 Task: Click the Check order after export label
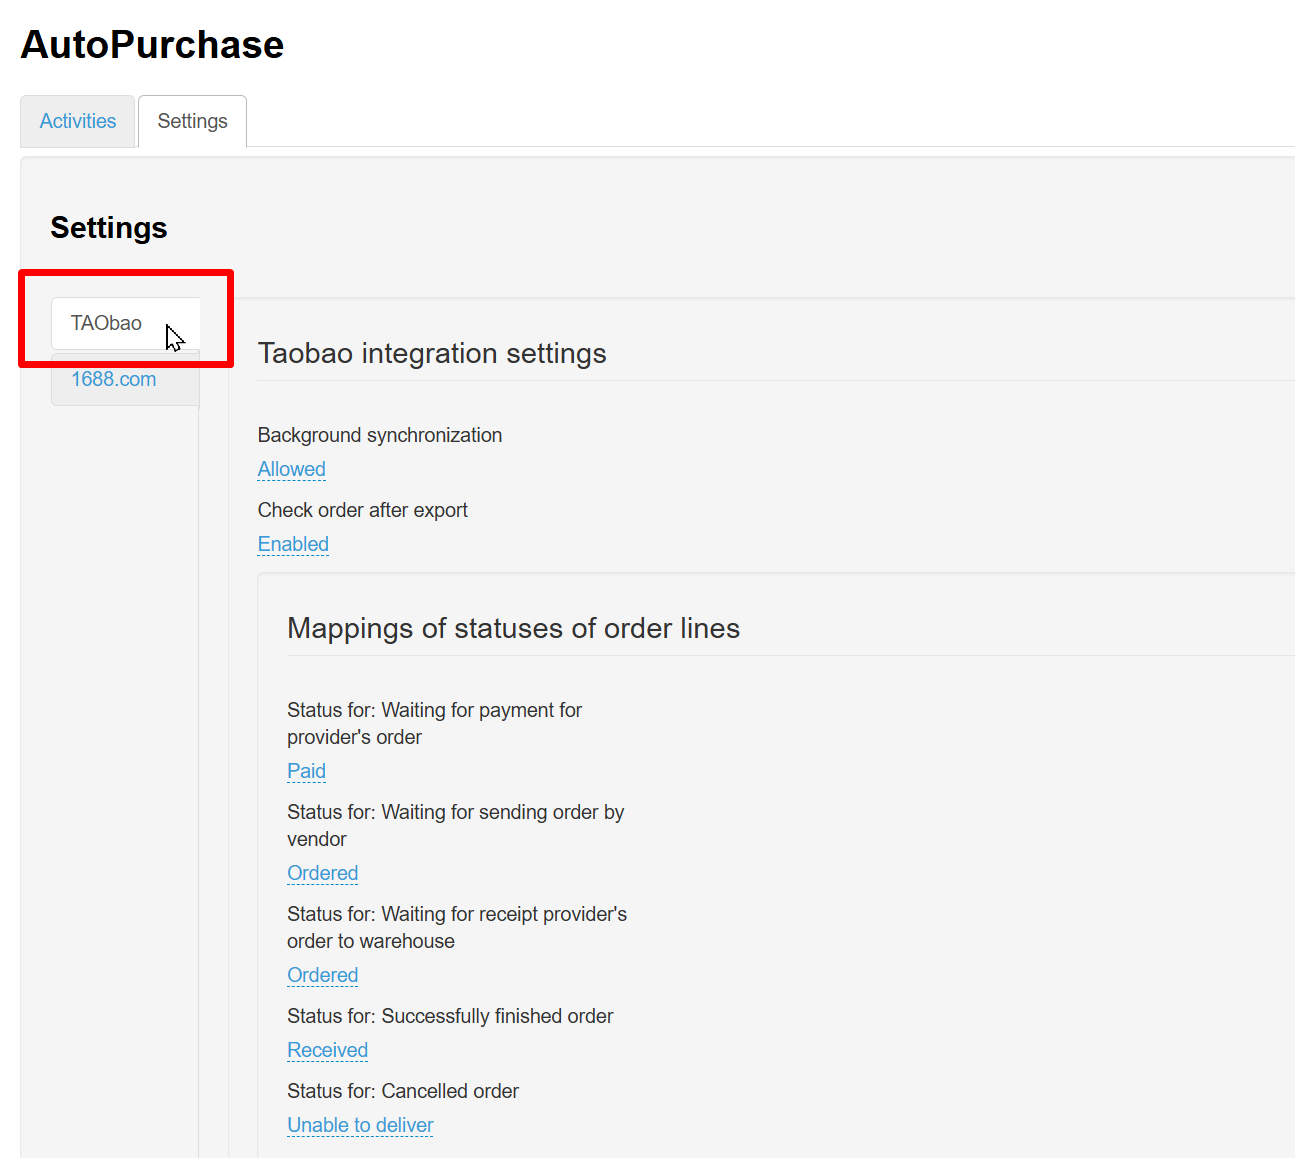pyautogui.click(x=362, y=510)
